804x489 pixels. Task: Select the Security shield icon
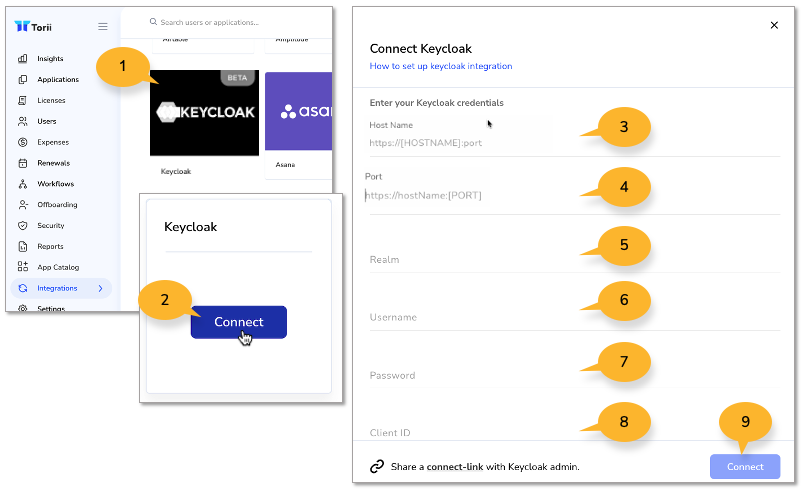click(x=23, y=226)
